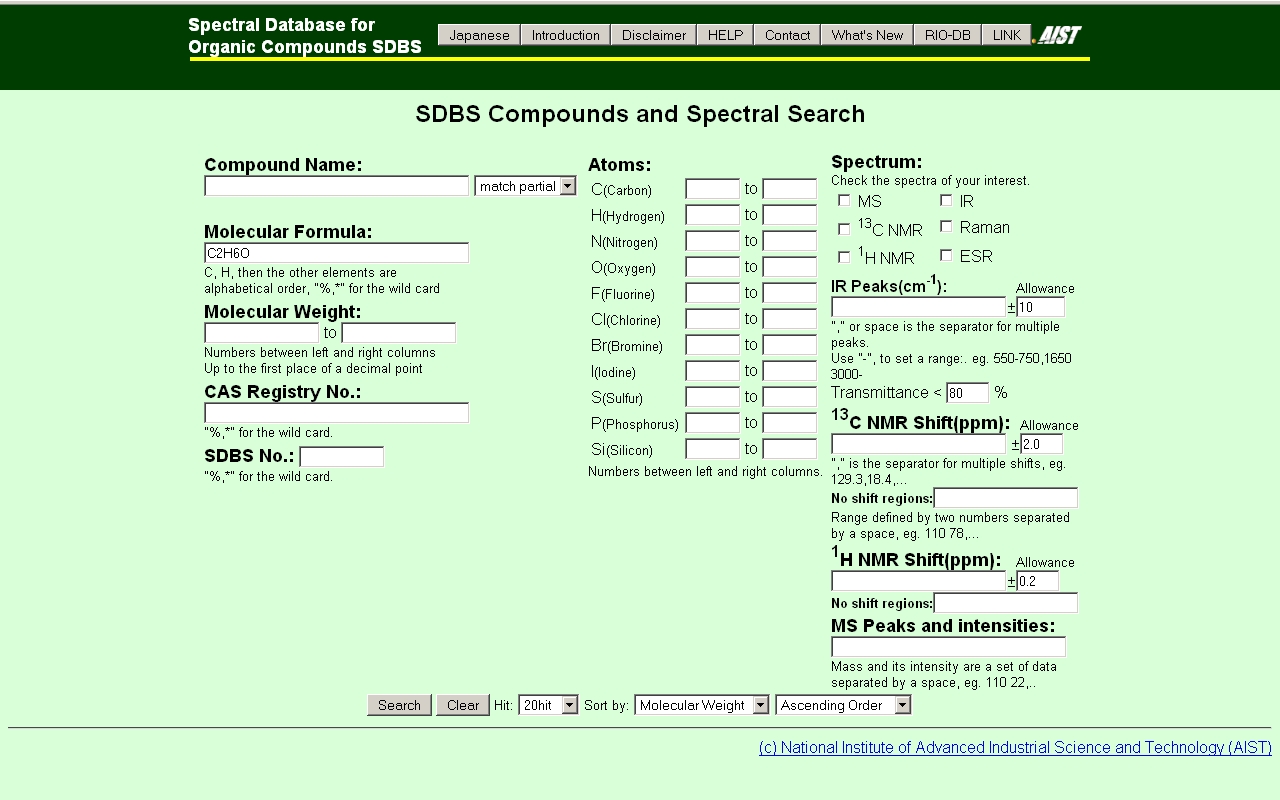Enable the IR spectrum checkbox
Screen dimensions: 1280x800
(946, 201)
